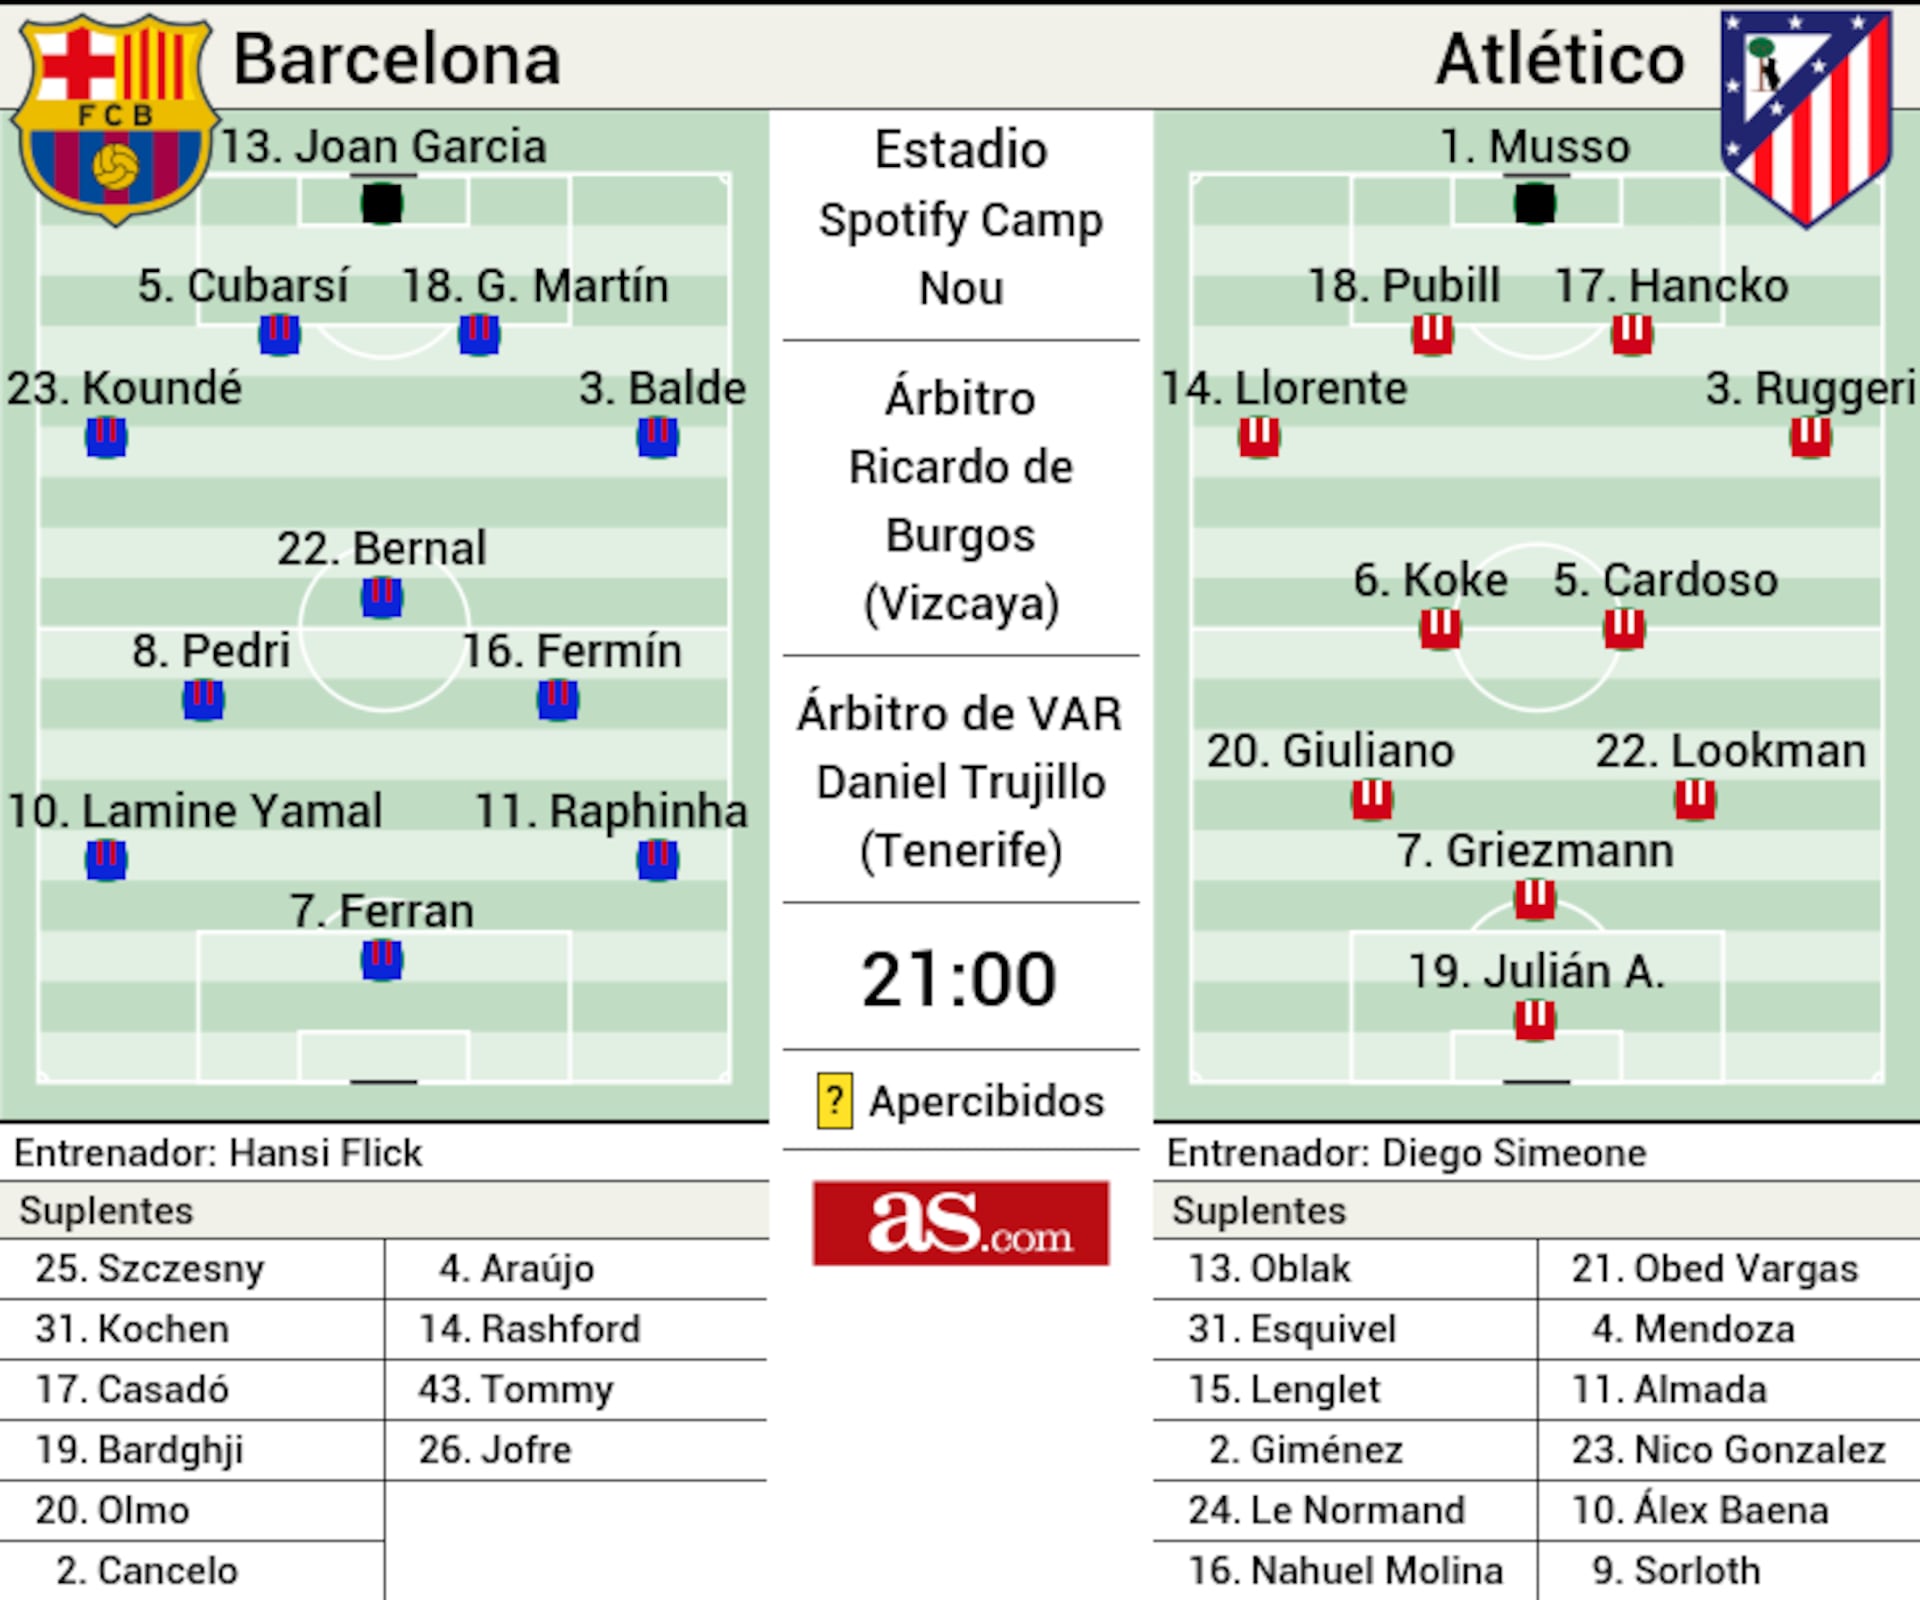Click Julián A.'s red shirt marker

pos(1535,1020)
